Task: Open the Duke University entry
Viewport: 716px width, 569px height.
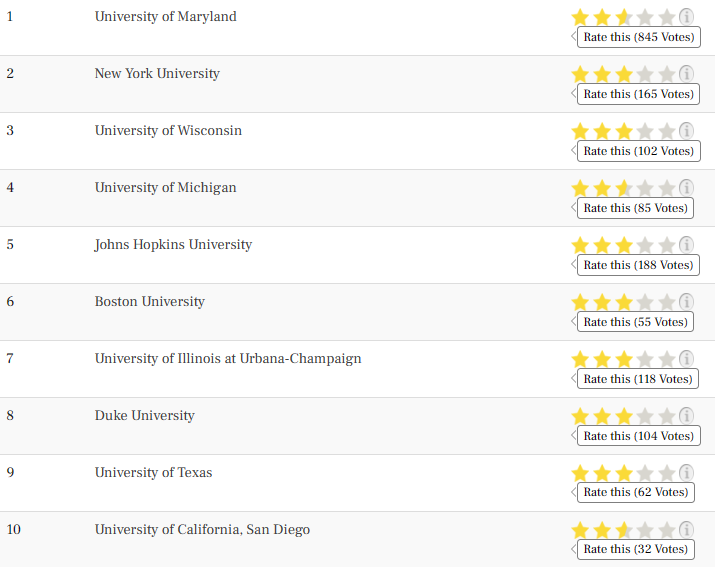Action: pyautogui.click(x=144, y=416)
